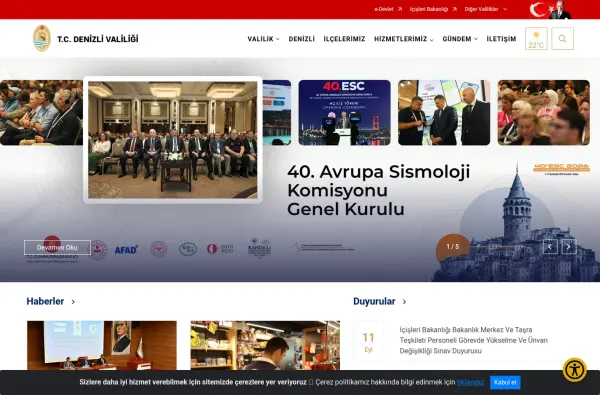Click the AFAD logo in slider
The image size is (600, 395).
(126, 250)
